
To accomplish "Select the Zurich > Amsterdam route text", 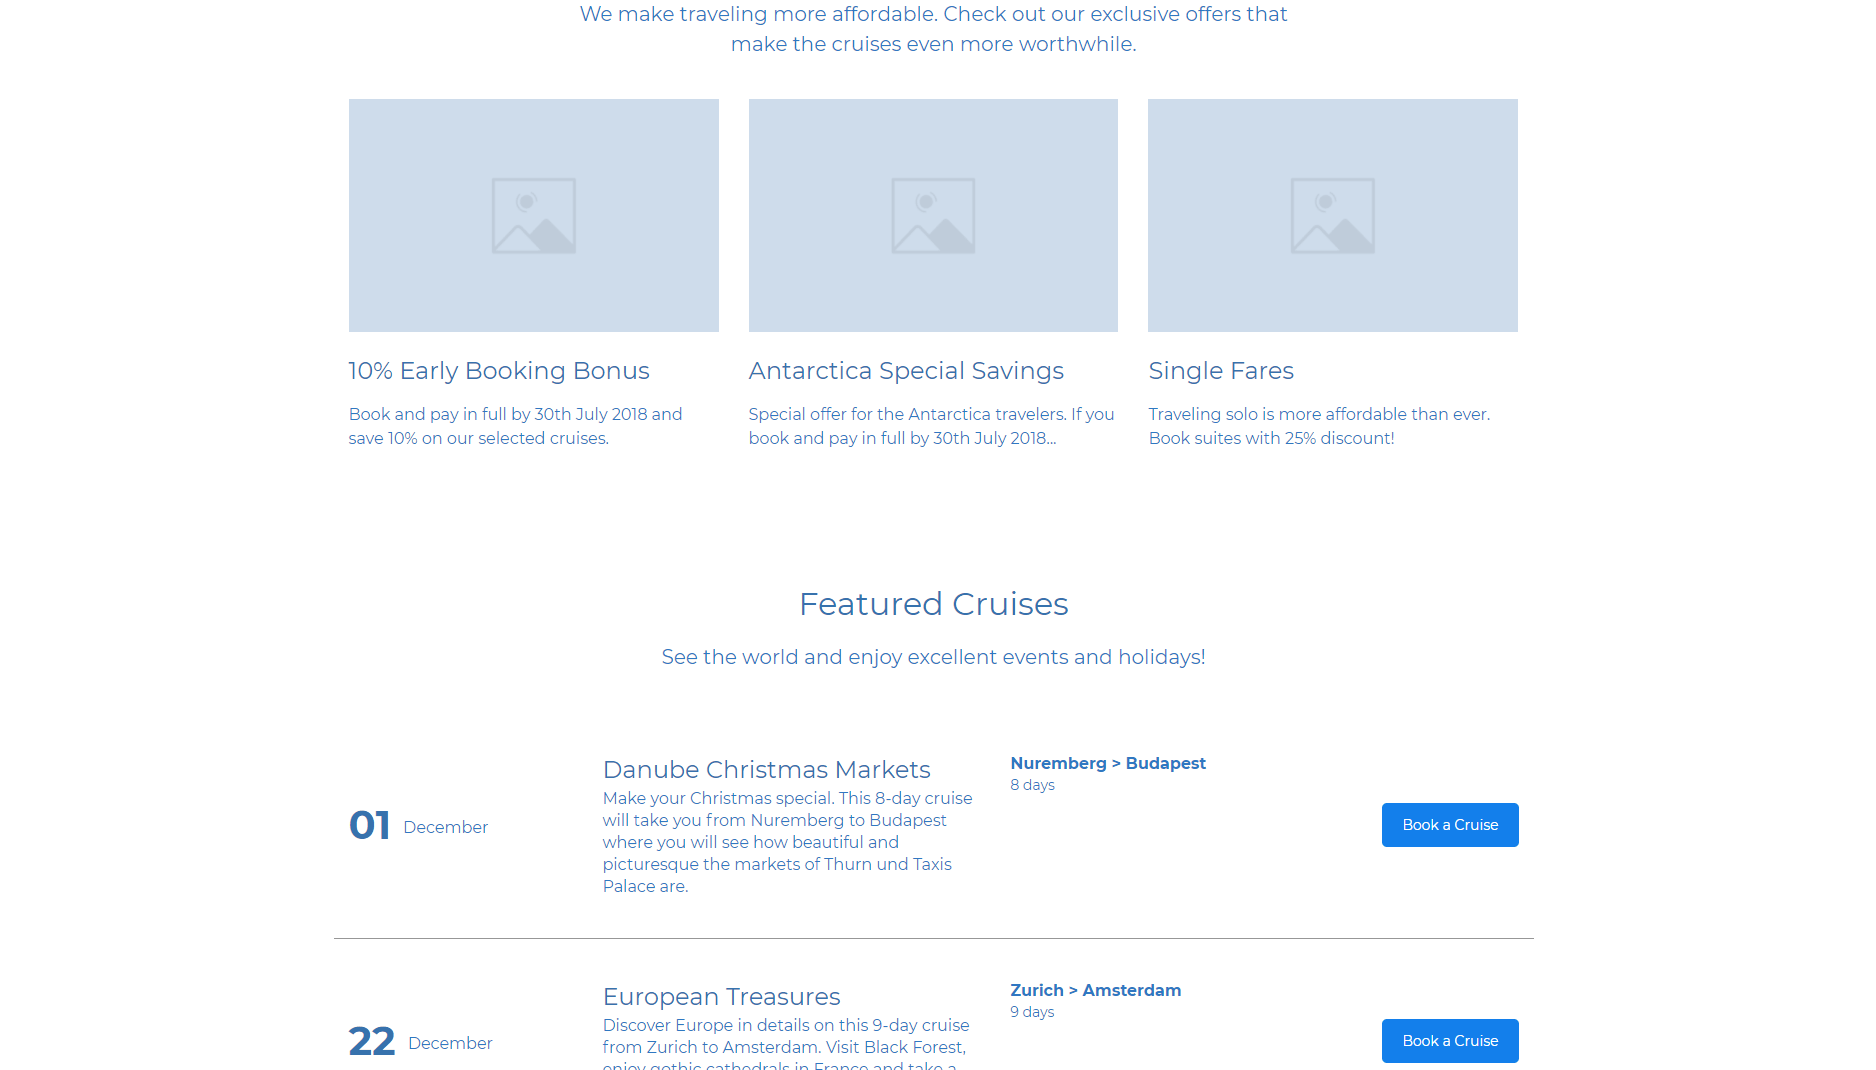I will [x=1095, y=990].
